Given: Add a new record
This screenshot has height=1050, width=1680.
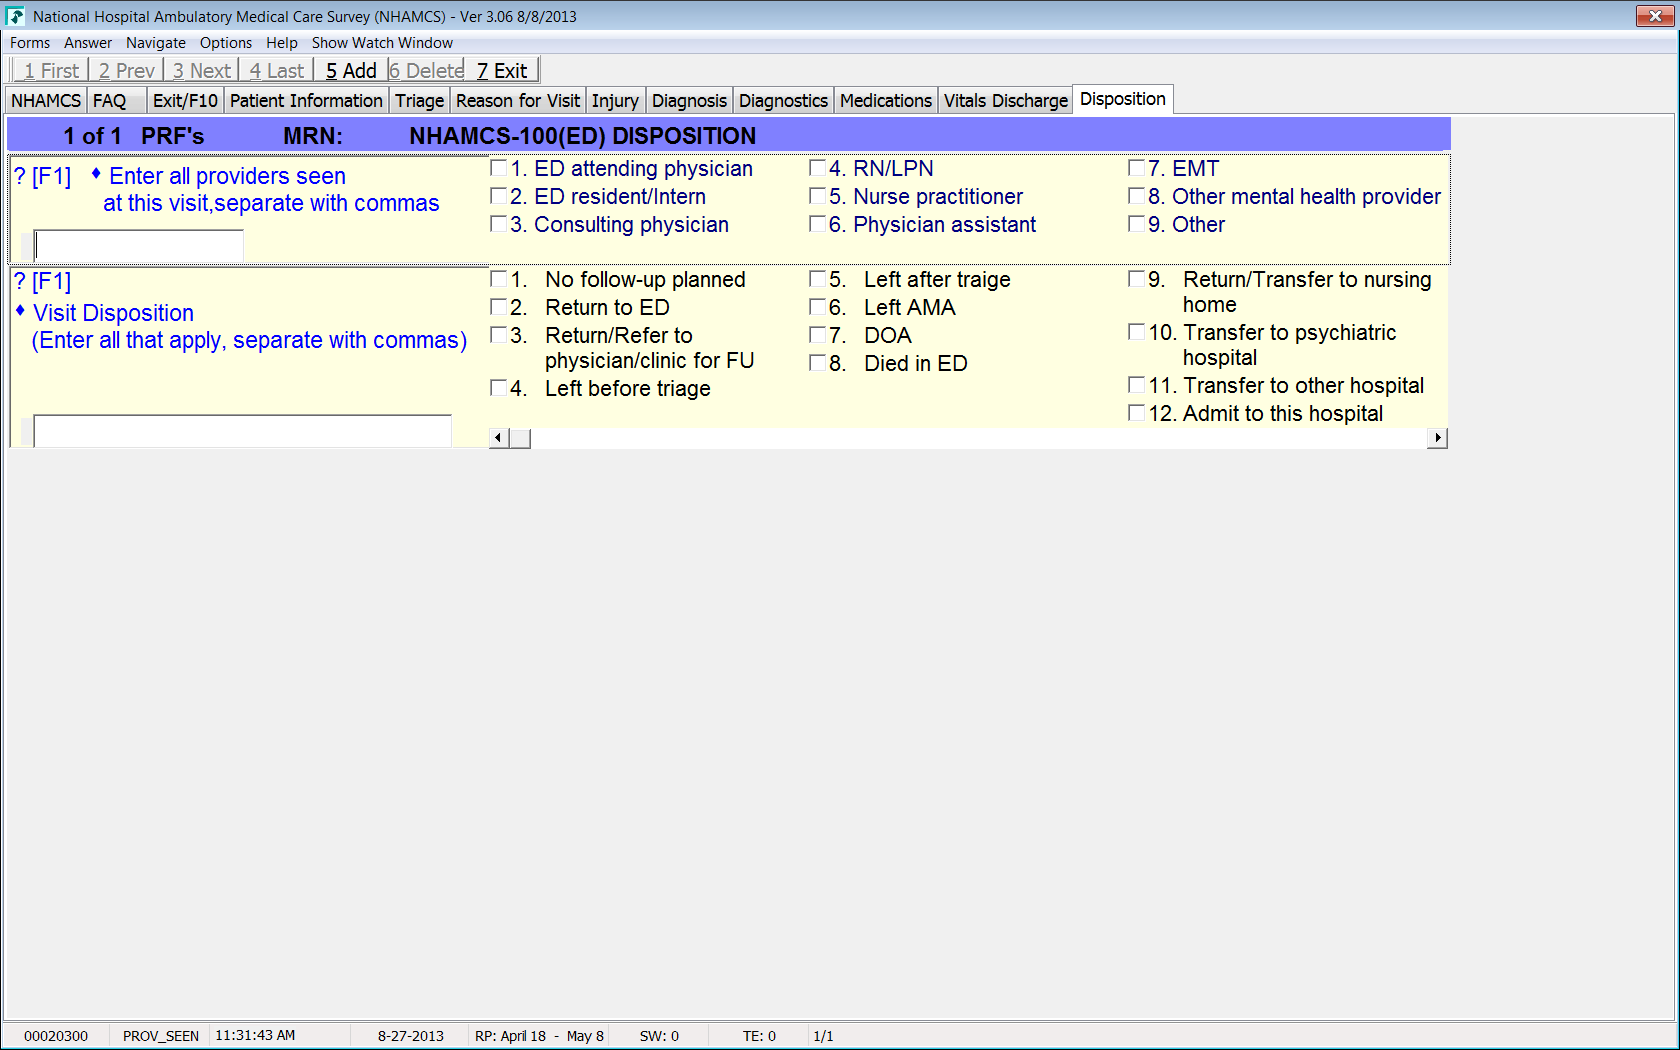Looking at the screenshot, I should click(x=351, y=71).
